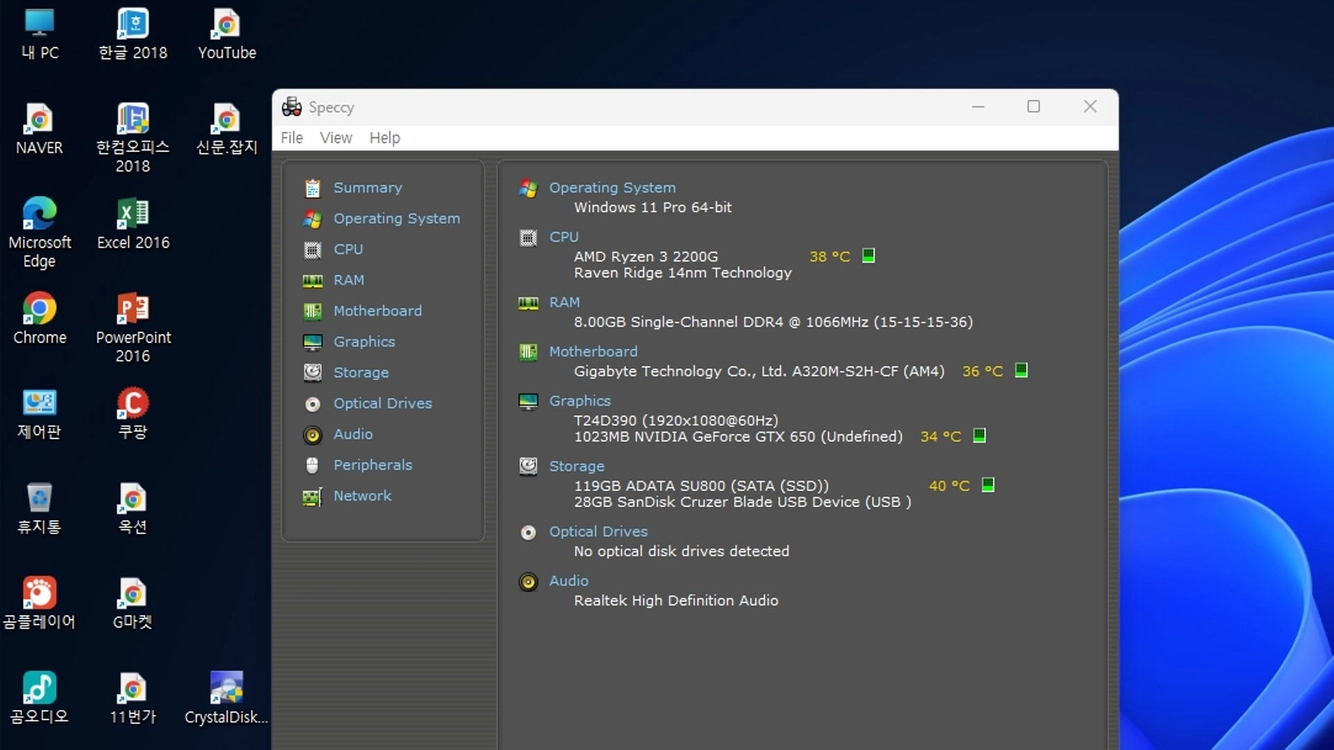This screenshot has height=750, width=1334.
Task: Click the Windows flag icon beside Operating System heading
Action: tap(528, 188)
